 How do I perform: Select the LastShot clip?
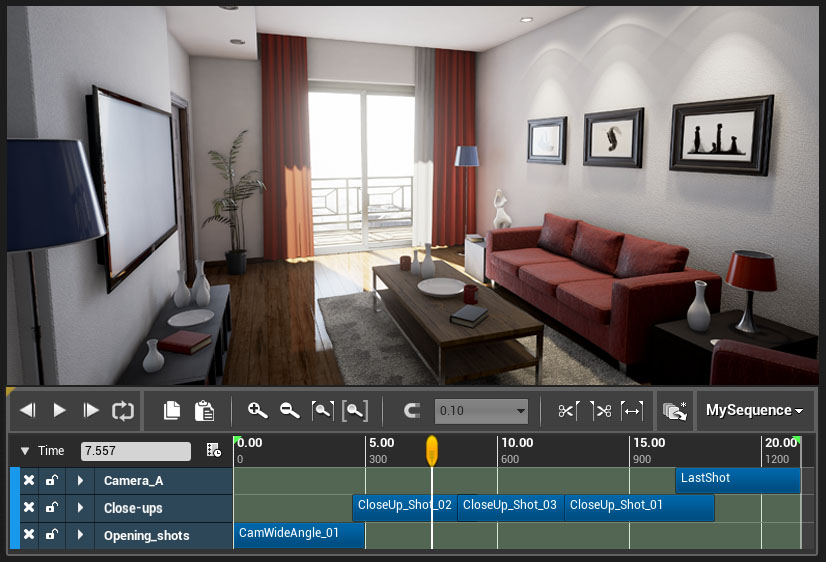[x=738, y=480]
